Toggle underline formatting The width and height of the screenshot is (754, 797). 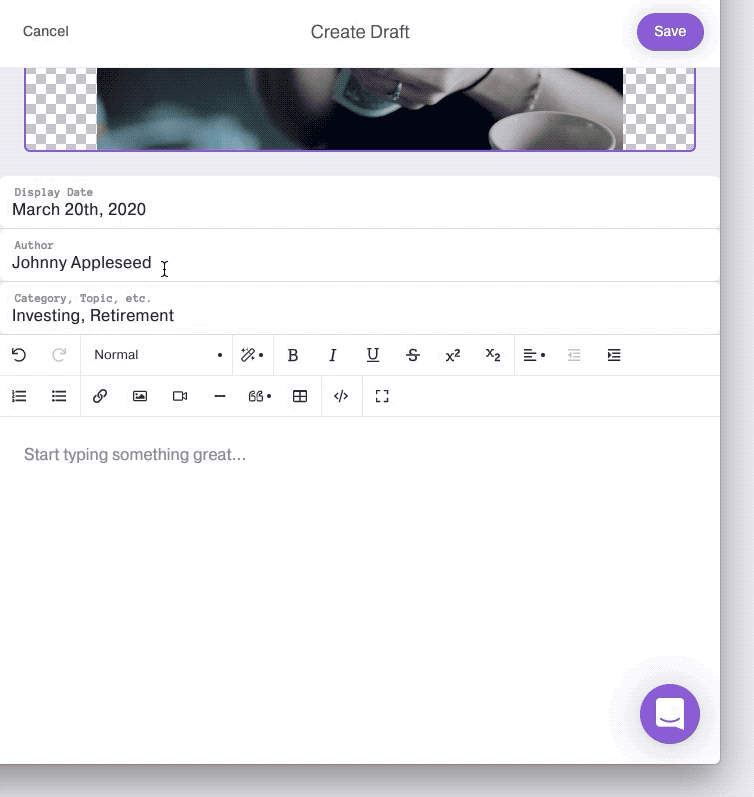coord(373,355)
